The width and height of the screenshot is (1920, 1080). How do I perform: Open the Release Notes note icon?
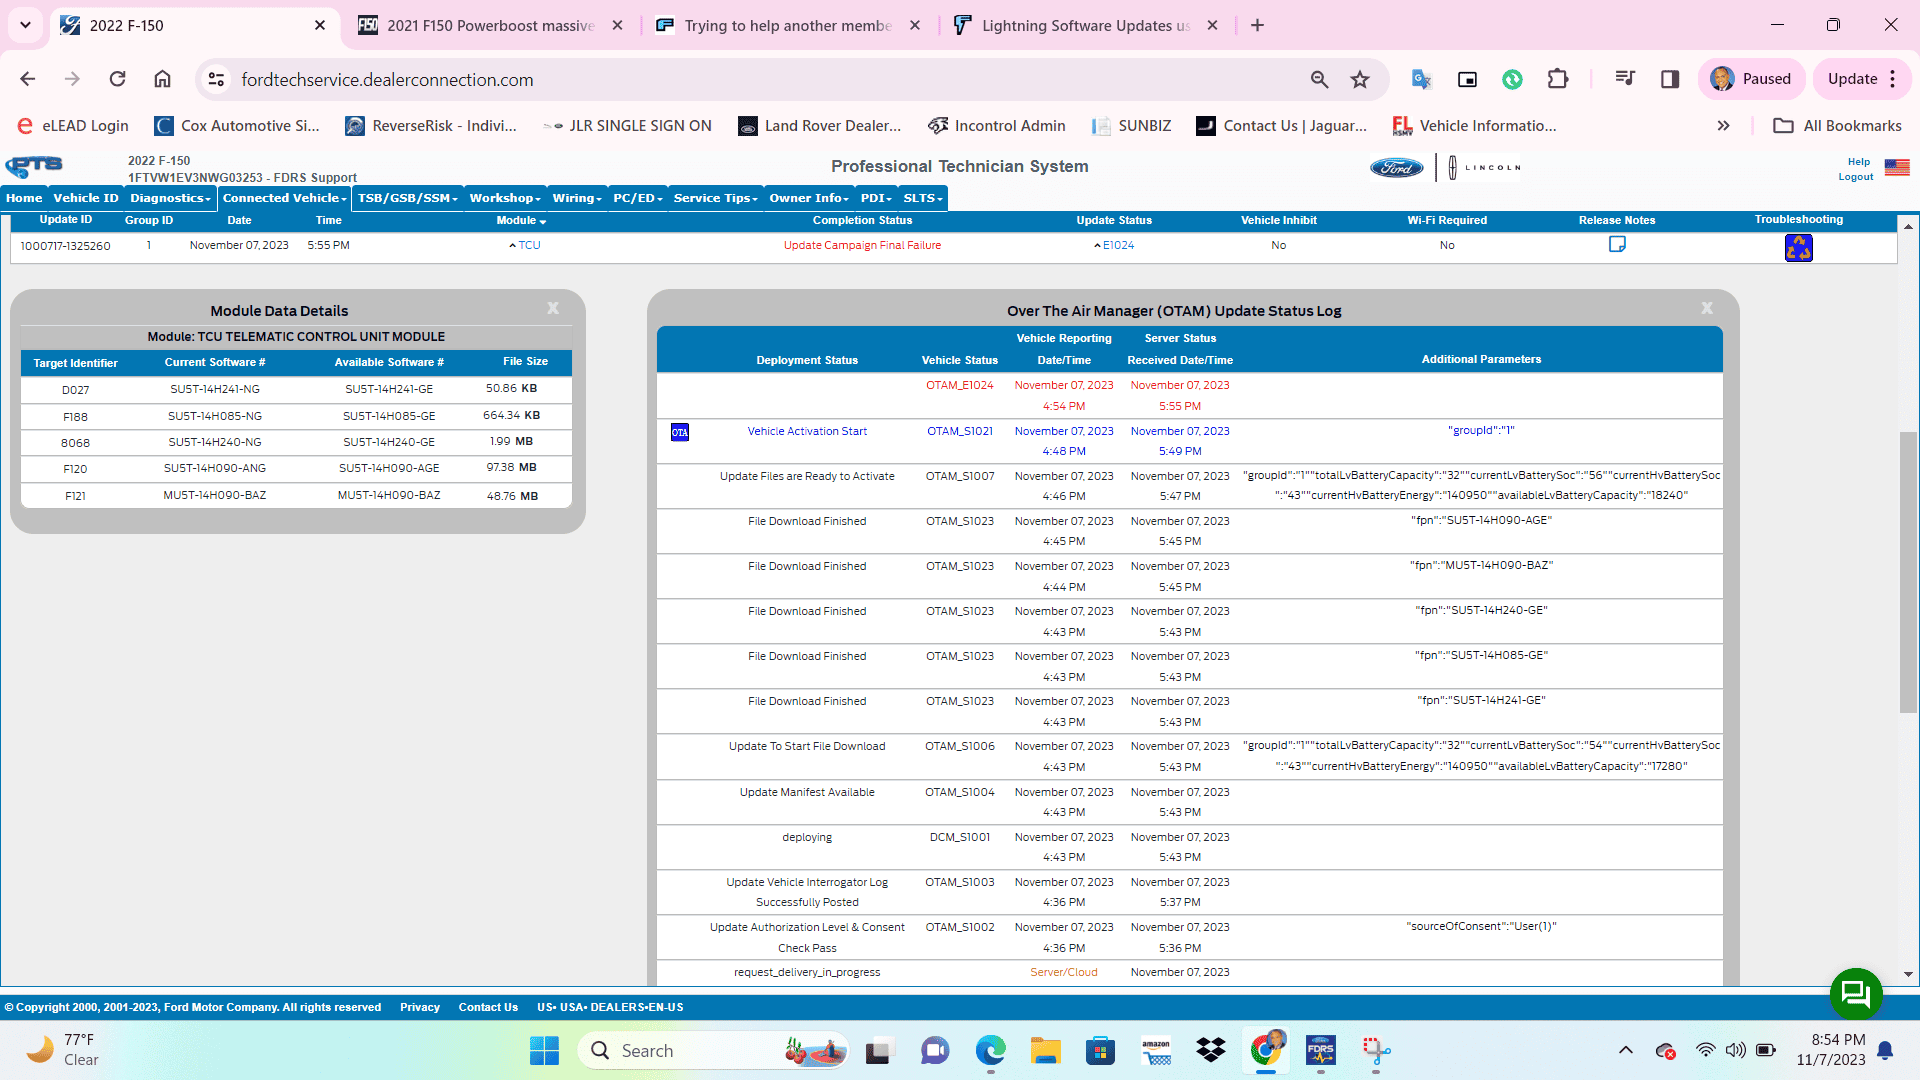[1617, 244]
